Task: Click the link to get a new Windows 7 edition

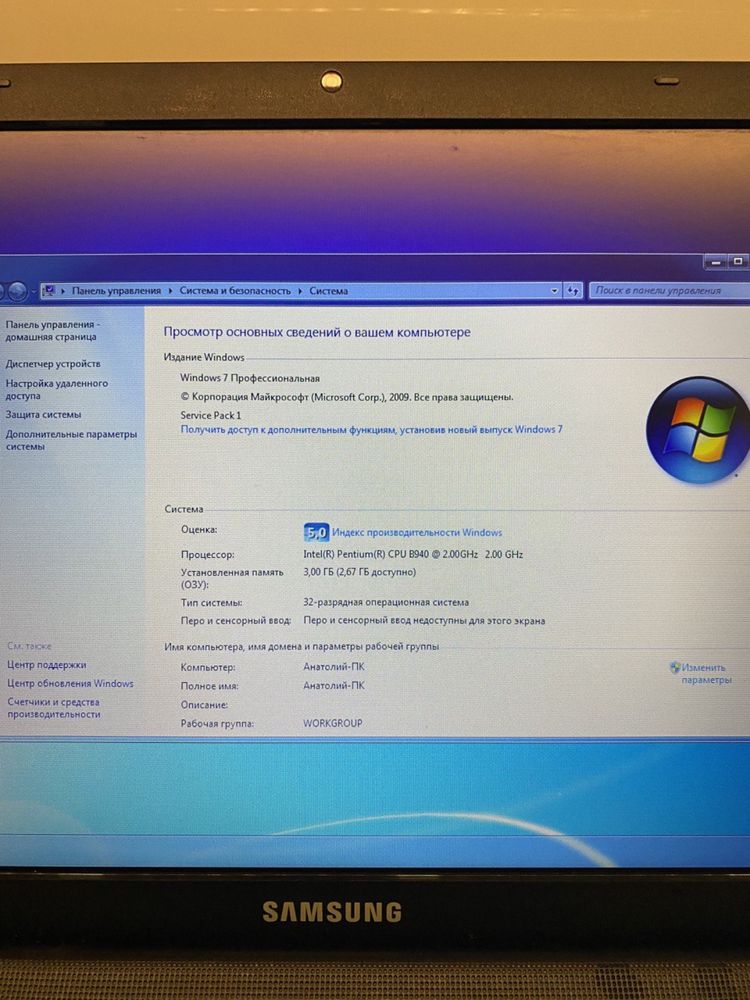Action: click(371, 430)
